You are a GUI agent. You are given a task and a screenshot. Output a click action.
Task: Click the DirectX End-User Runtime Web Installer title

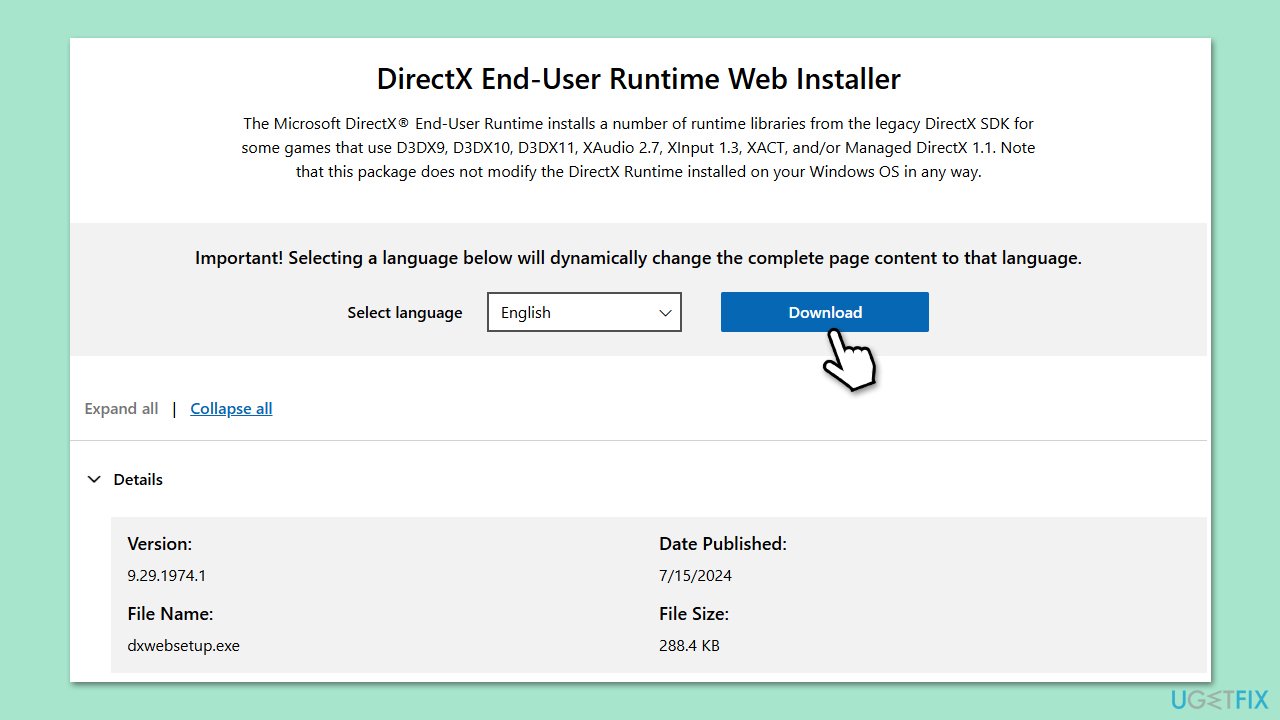[638, 79]
